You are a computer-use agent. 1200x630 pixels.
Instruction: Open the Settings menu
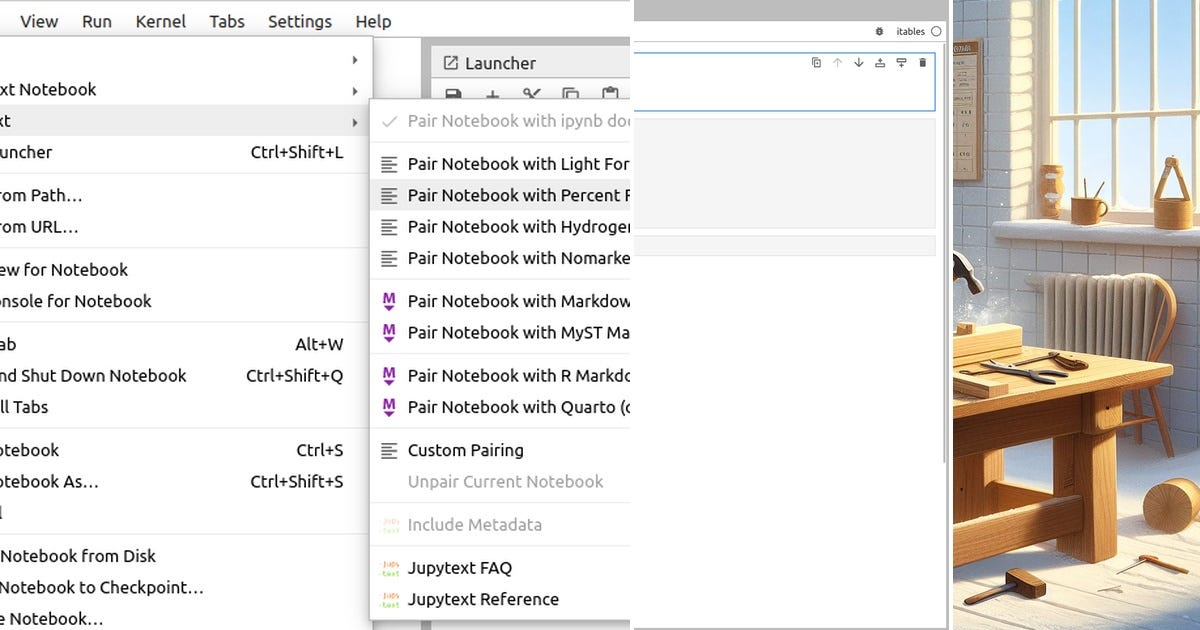coord(300,21)
